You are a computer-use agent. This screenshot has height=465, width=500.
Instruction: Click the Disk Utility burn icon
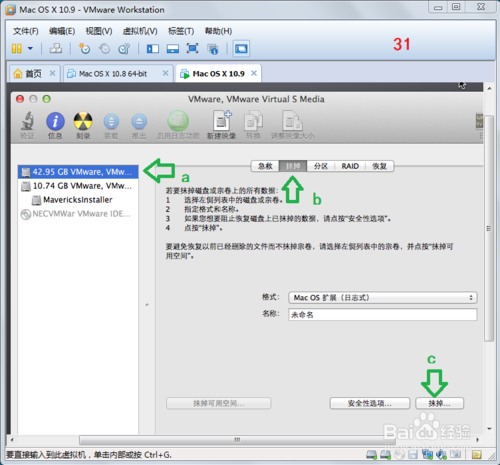pyautogui.click(x=83, y=125)
